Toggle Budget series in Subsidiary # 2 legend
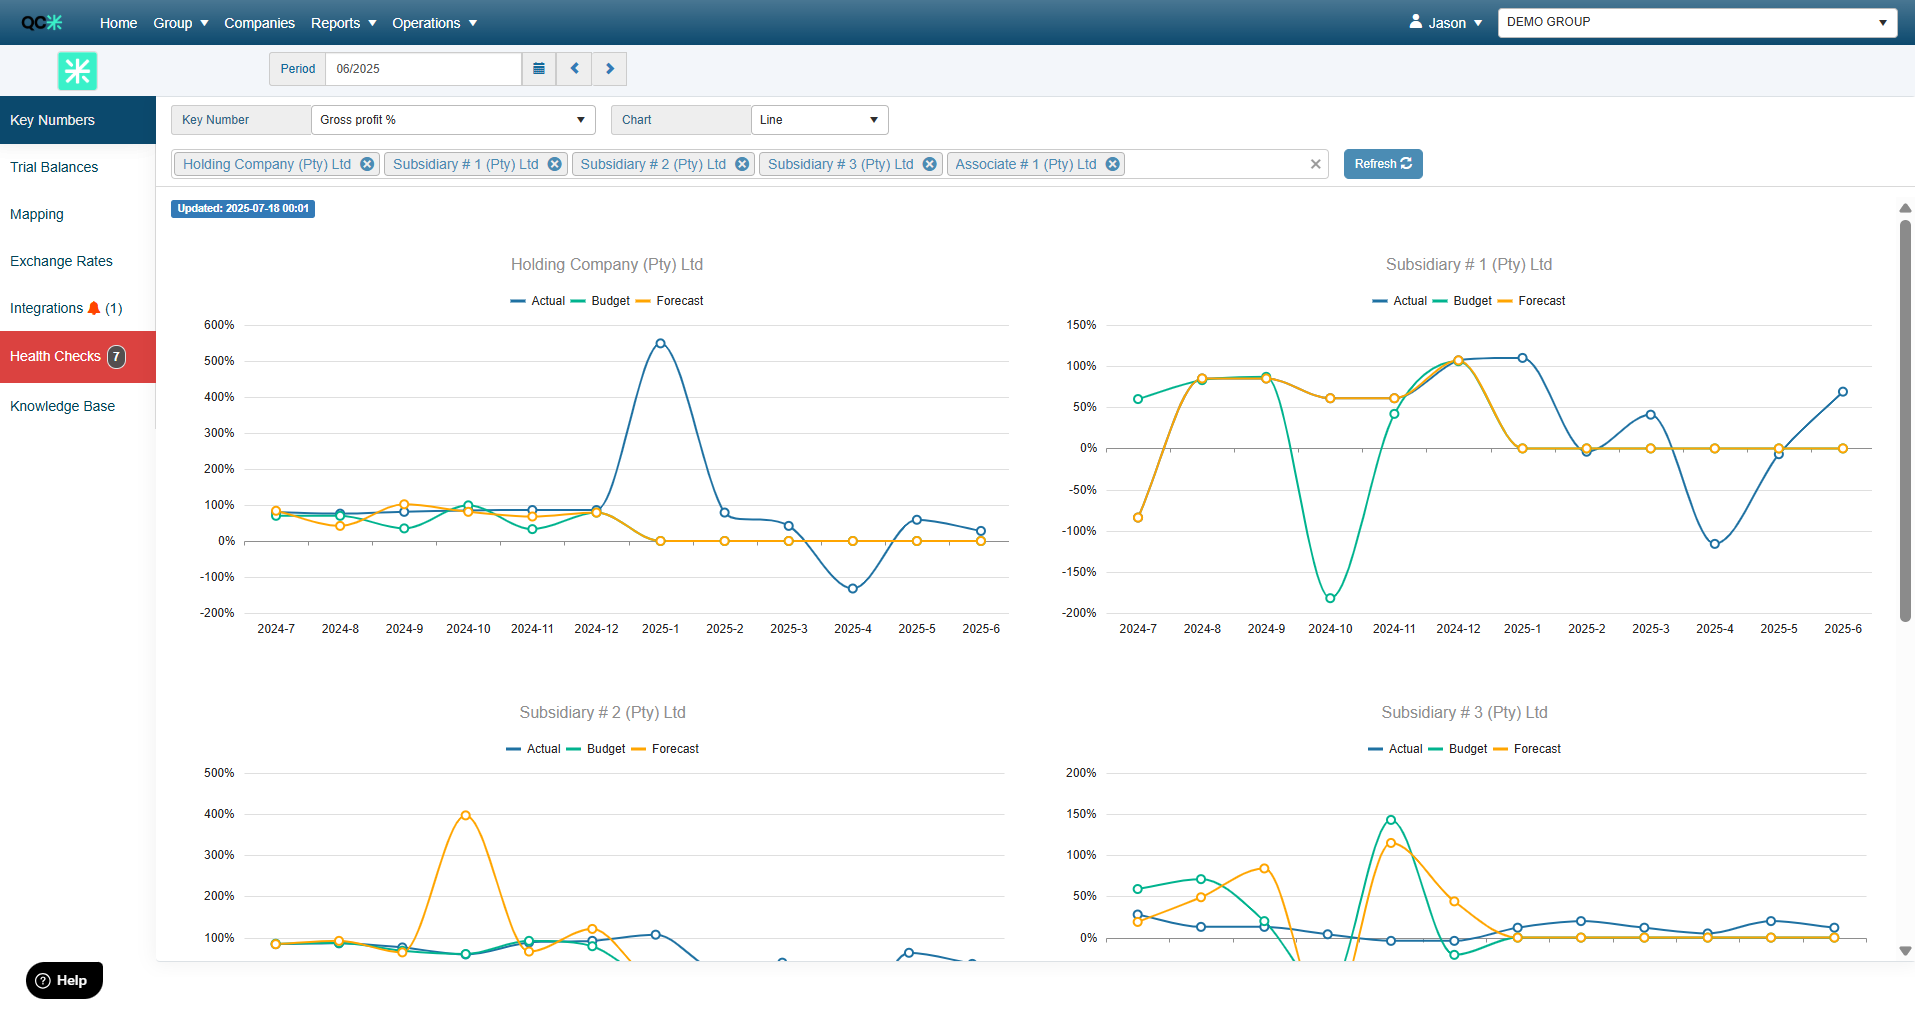The image size is (1915, 1027). [596, 749]
